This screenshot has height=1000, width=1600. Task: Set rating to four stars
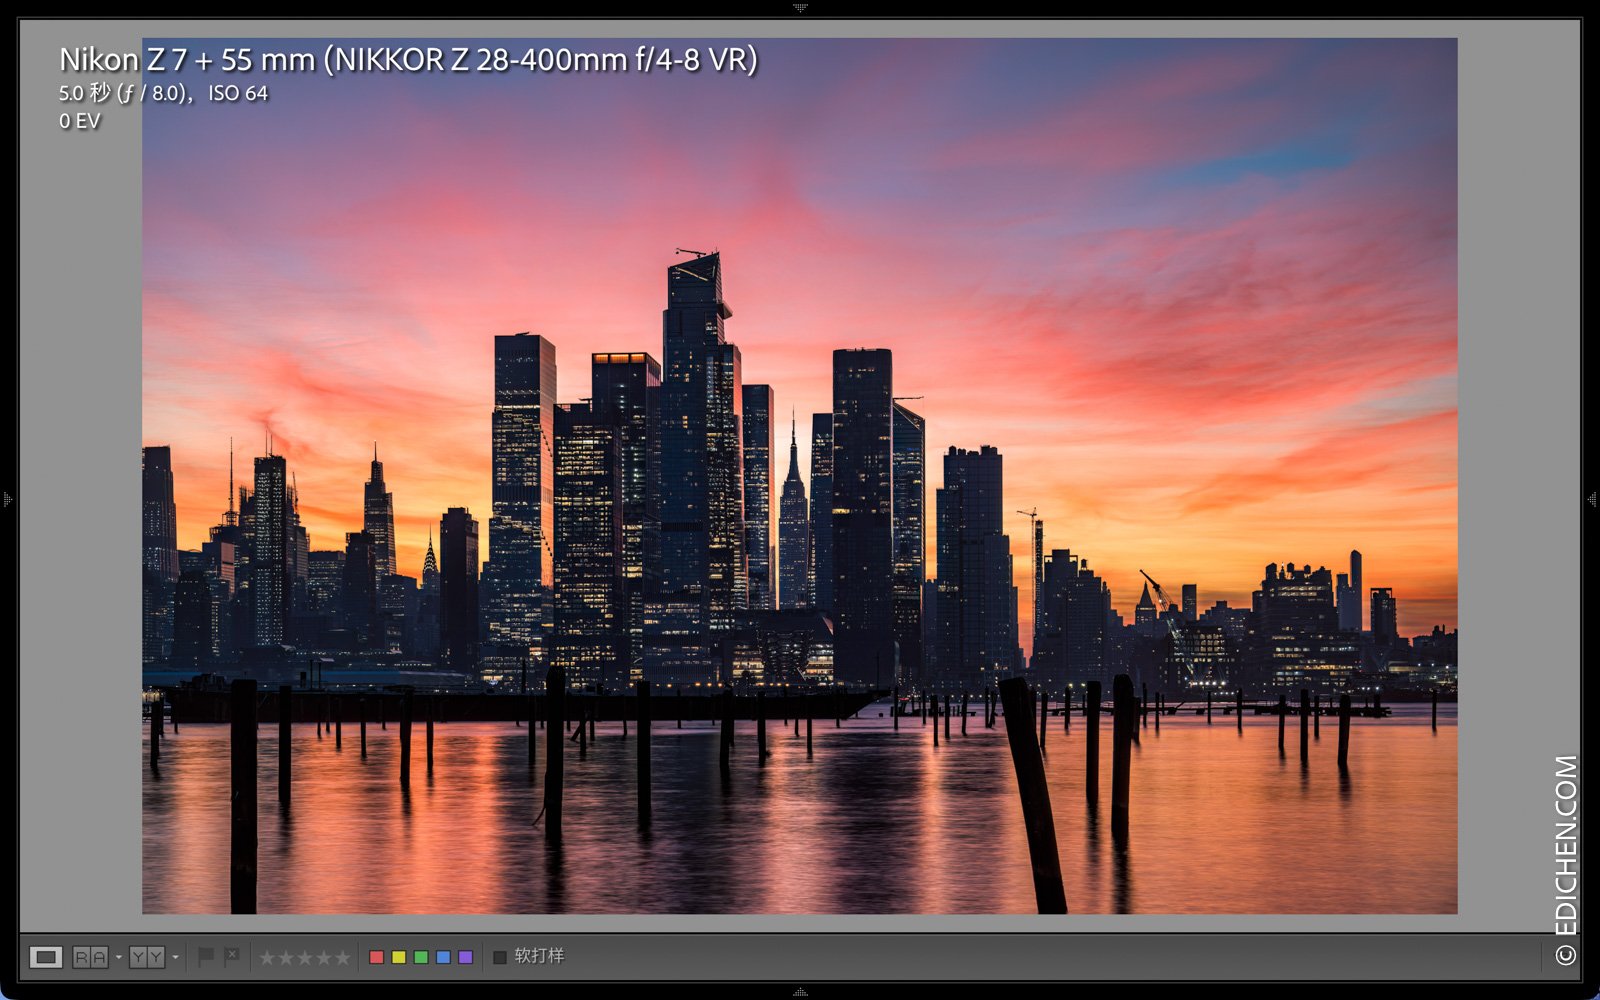click(x=324, y=957)
